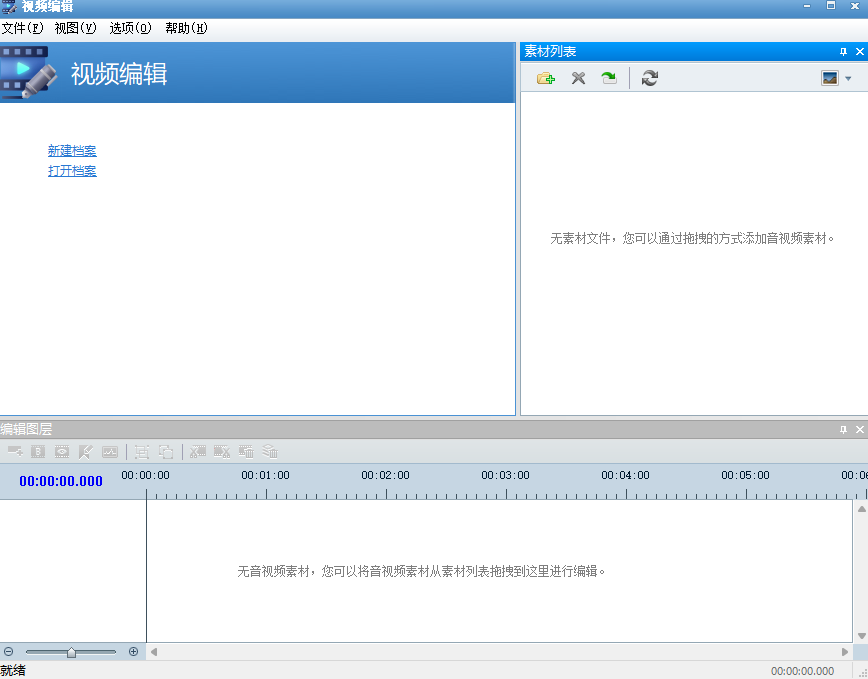Click the timeline horizontal scroll left arrow

(154, 652)
